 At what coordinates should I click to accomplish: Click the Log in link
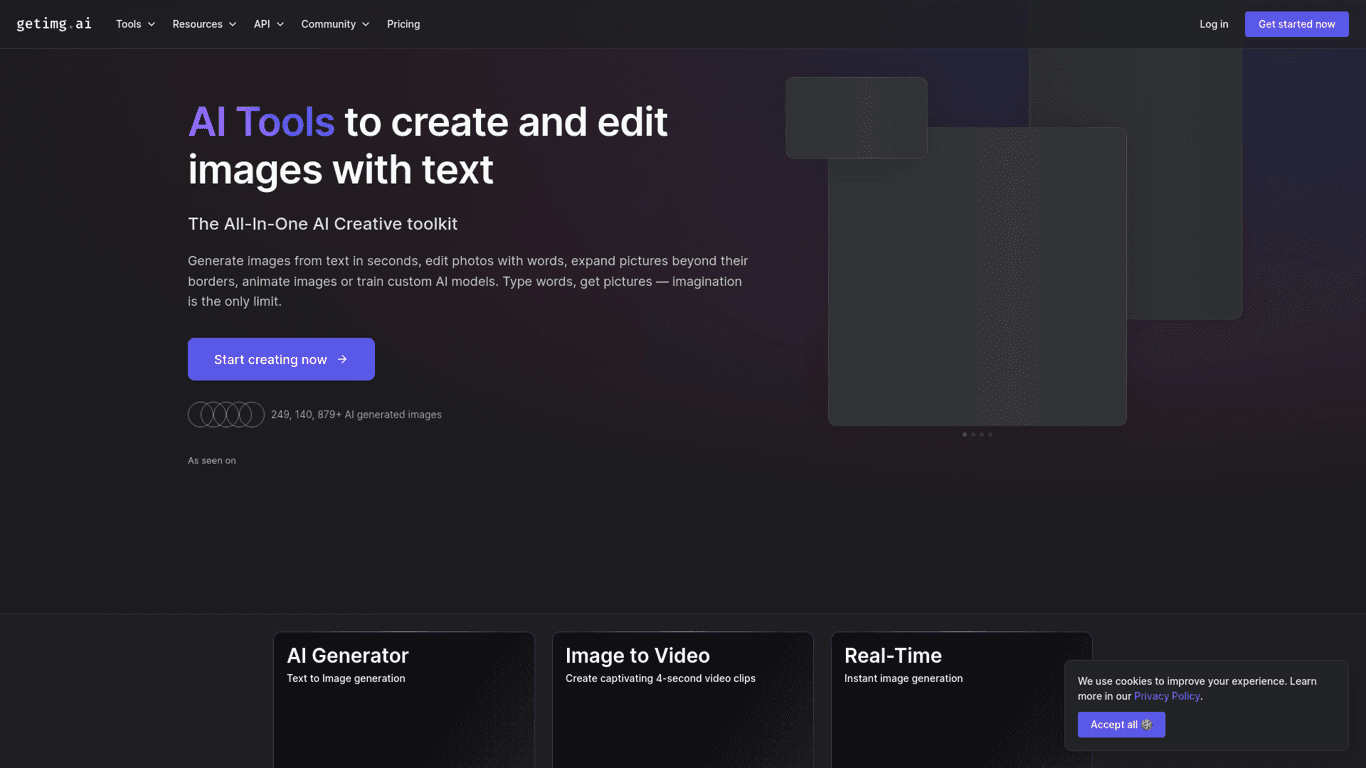[1214, 24]
